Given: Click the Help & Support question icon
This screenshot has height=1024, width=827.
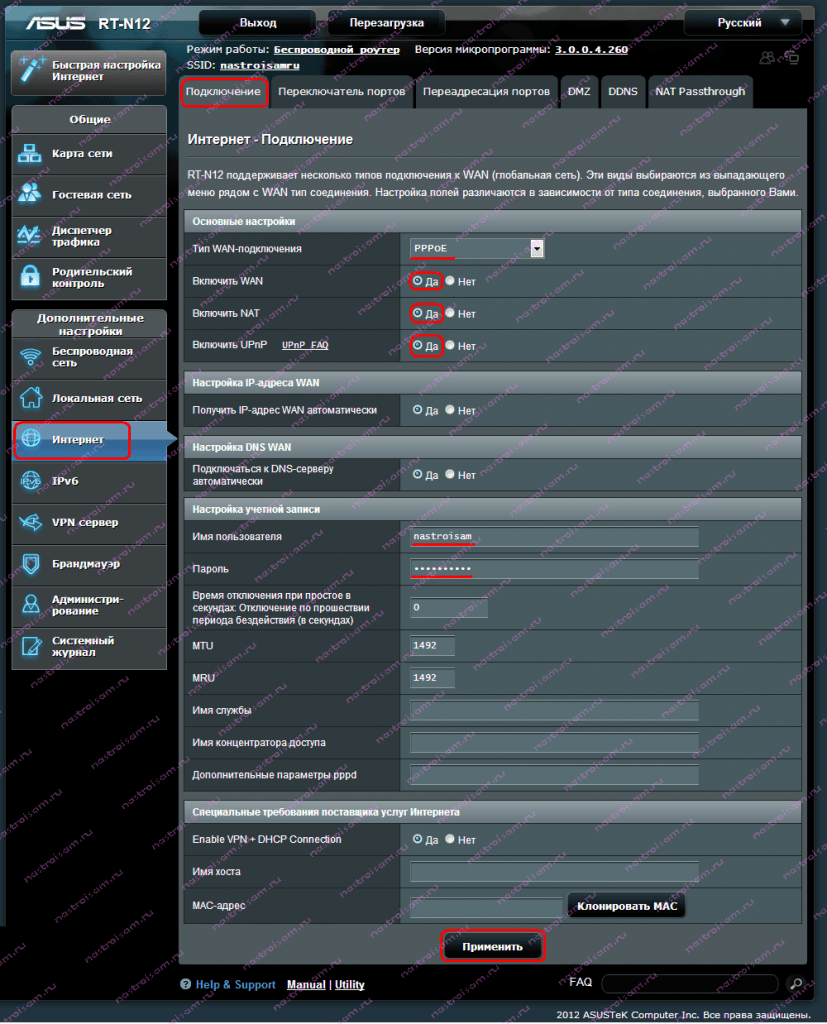Looking at the screenshot, I should 186,984.
